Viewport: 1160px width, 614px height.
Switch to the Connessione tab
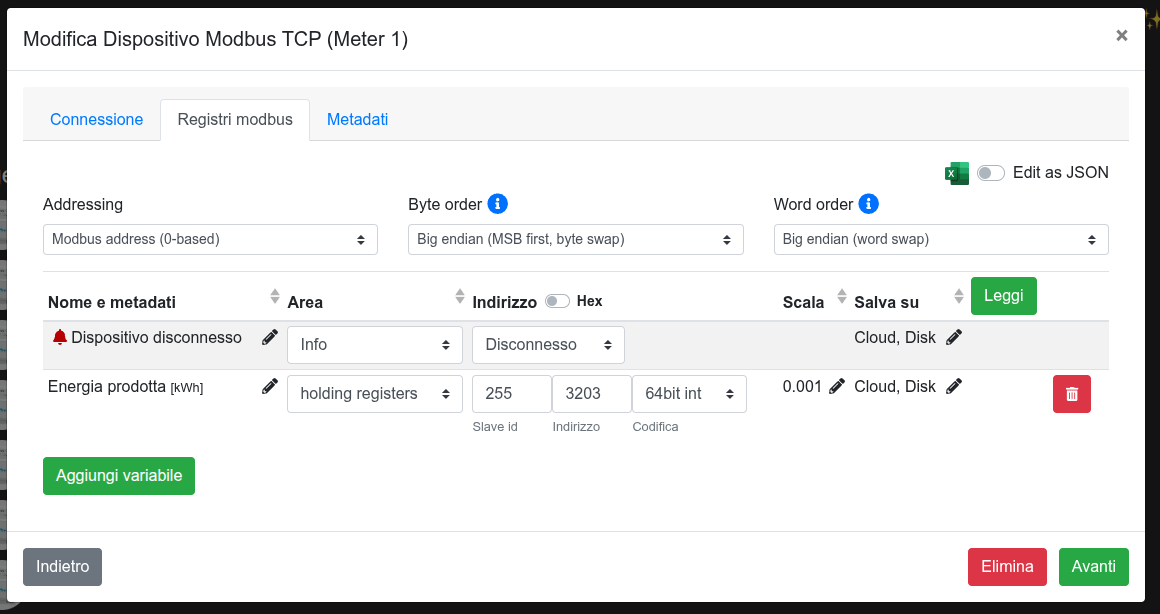[97, 120]
